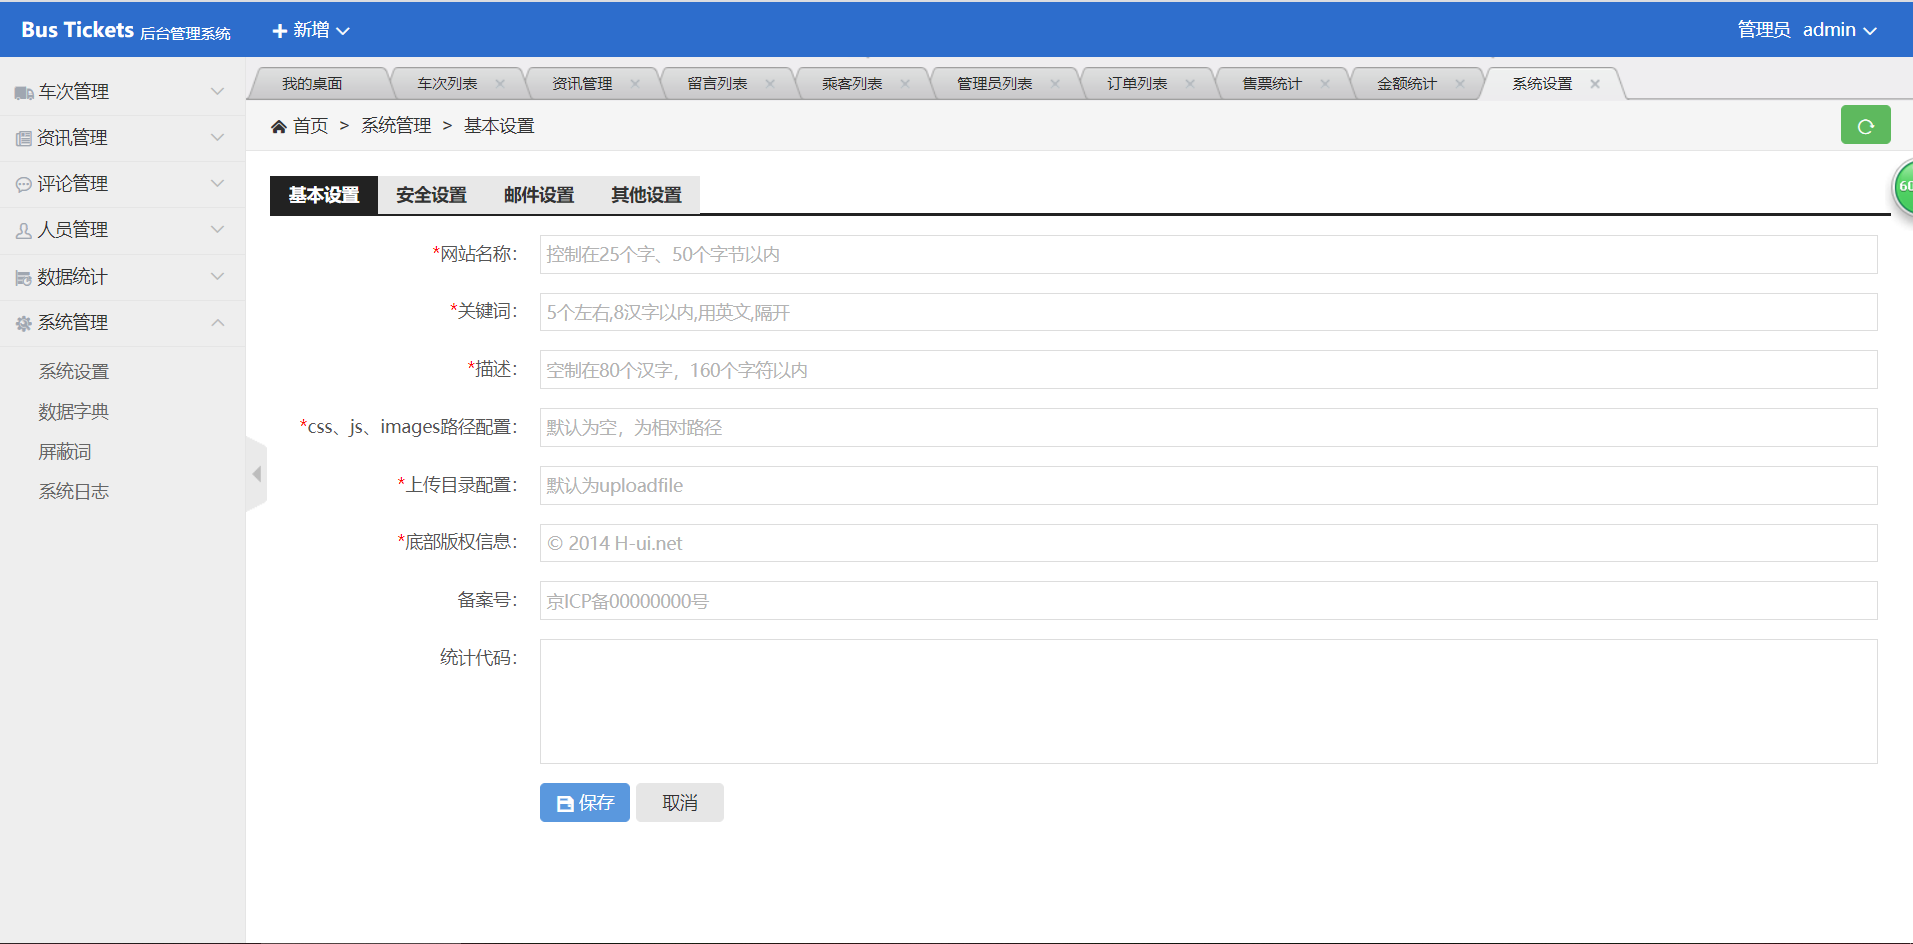Switch to the 邮件设置 tab

click(539, 195)
